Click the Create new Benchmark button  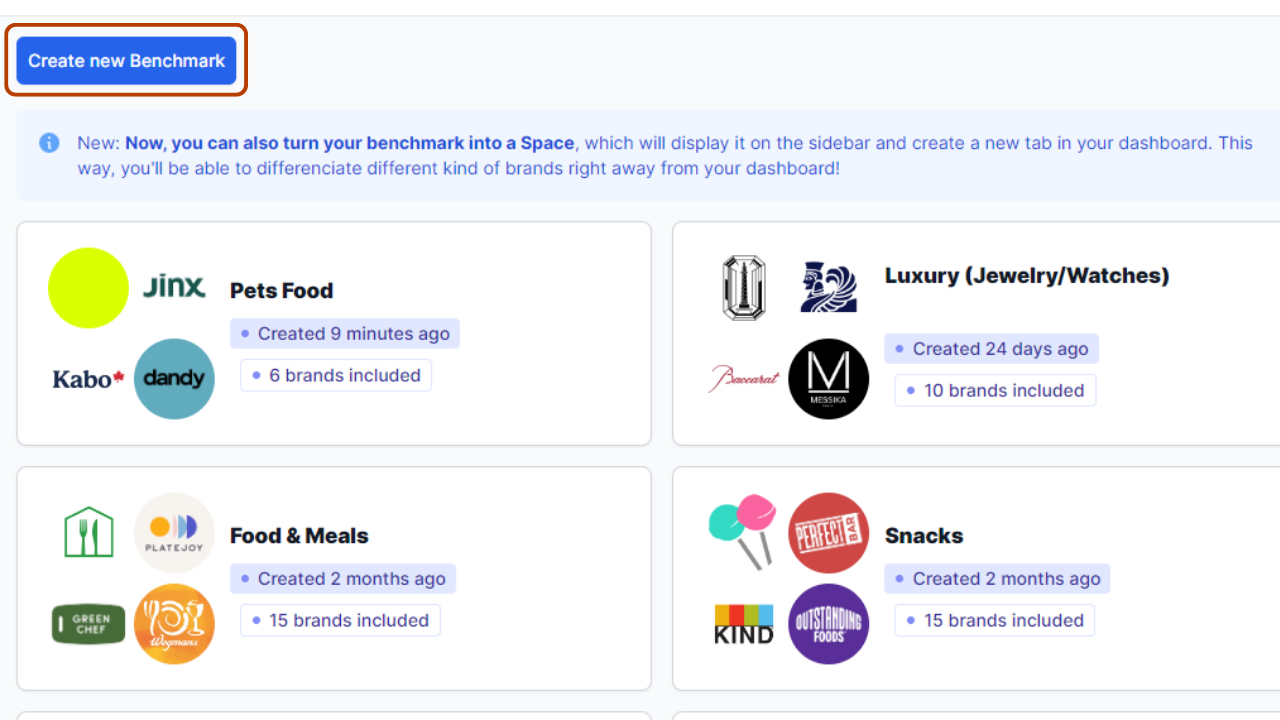click(x=126, y=61)
